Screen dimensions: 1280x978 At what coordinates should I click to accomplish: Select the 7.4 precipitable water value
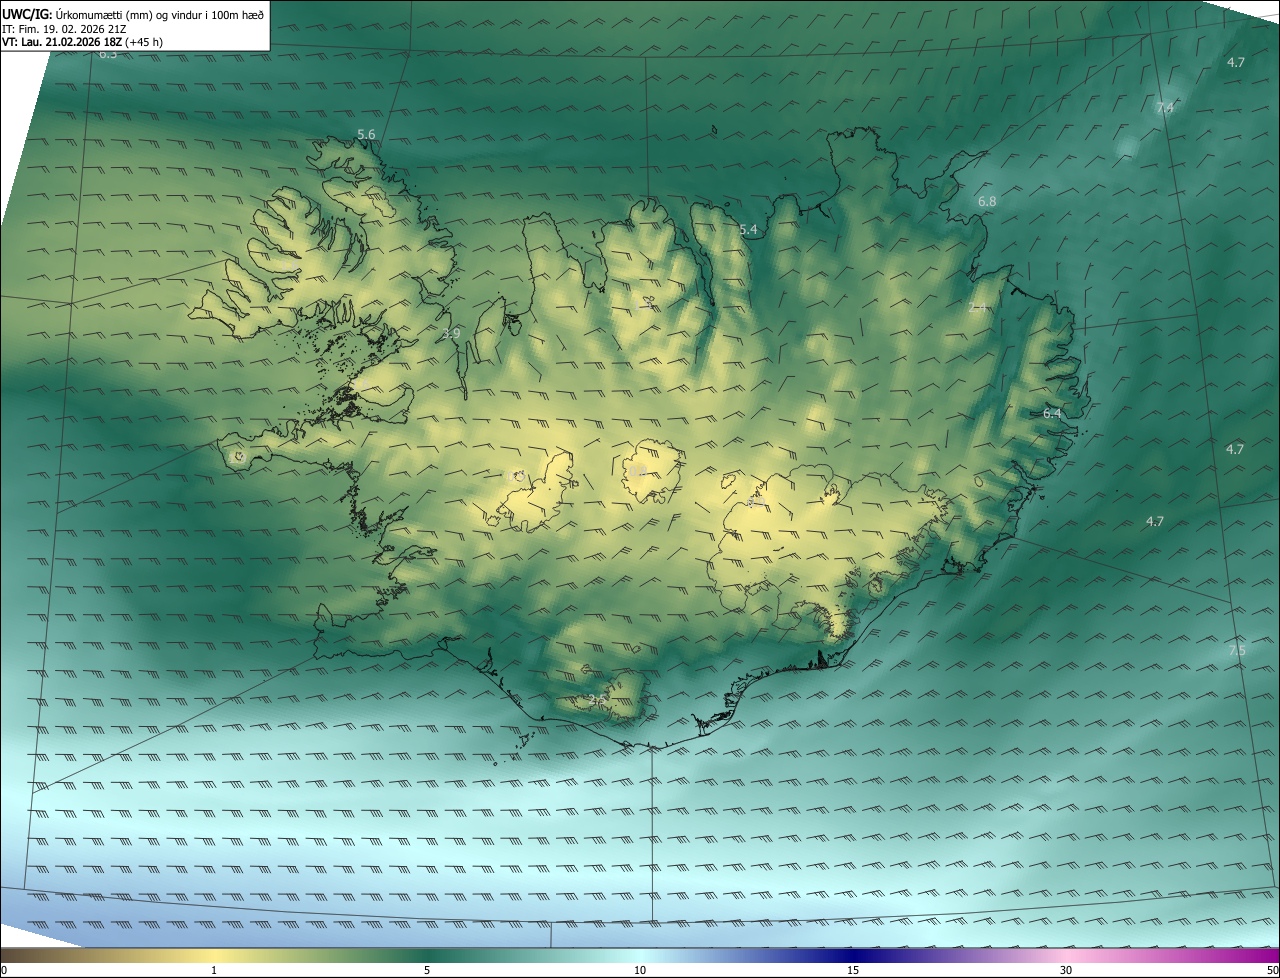pos(1165,107)
